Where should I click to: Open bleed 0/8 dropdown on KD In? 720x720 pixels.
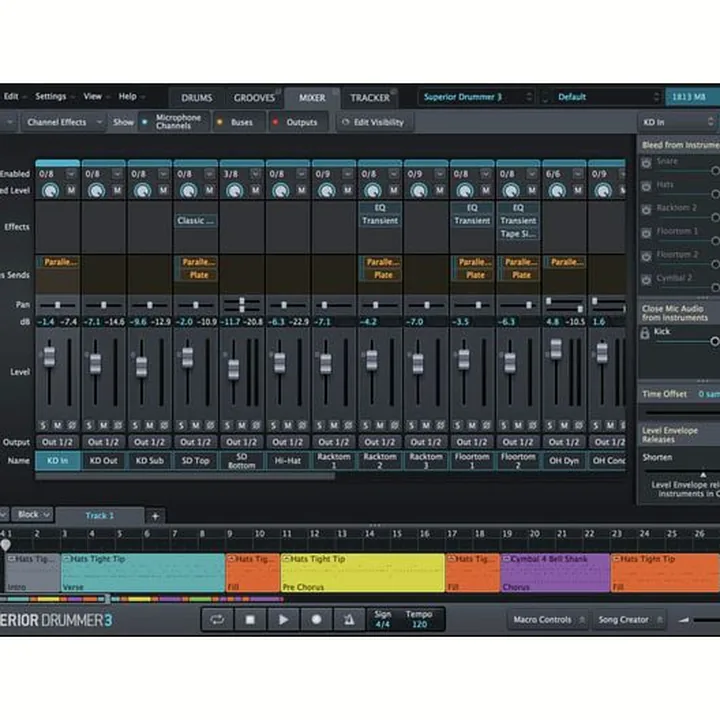(71, 174)
